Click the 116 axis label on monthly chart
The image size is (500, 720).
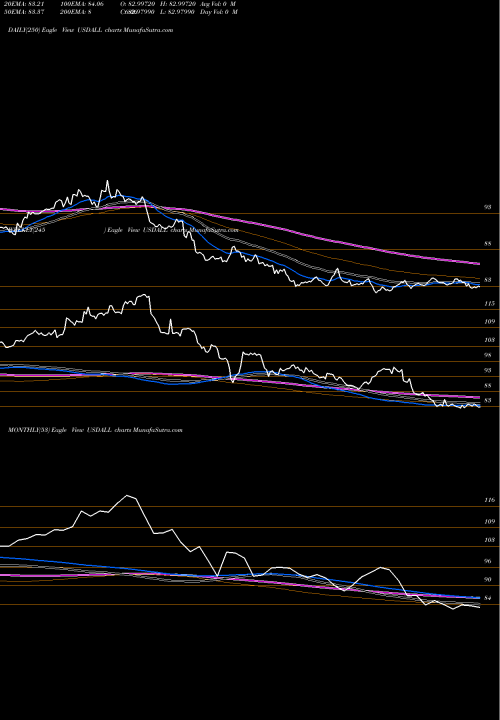489,500
